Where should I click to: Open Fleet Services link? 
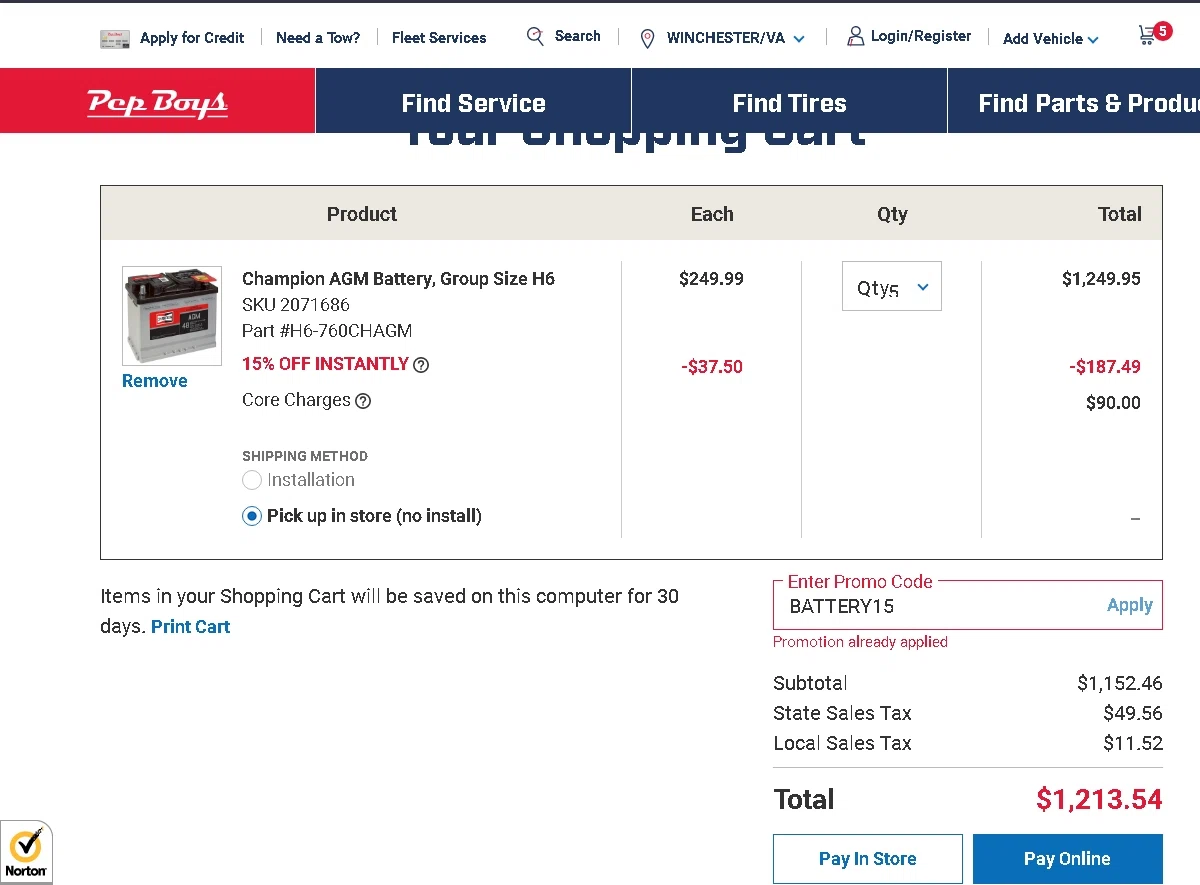(x=439, y=38)
